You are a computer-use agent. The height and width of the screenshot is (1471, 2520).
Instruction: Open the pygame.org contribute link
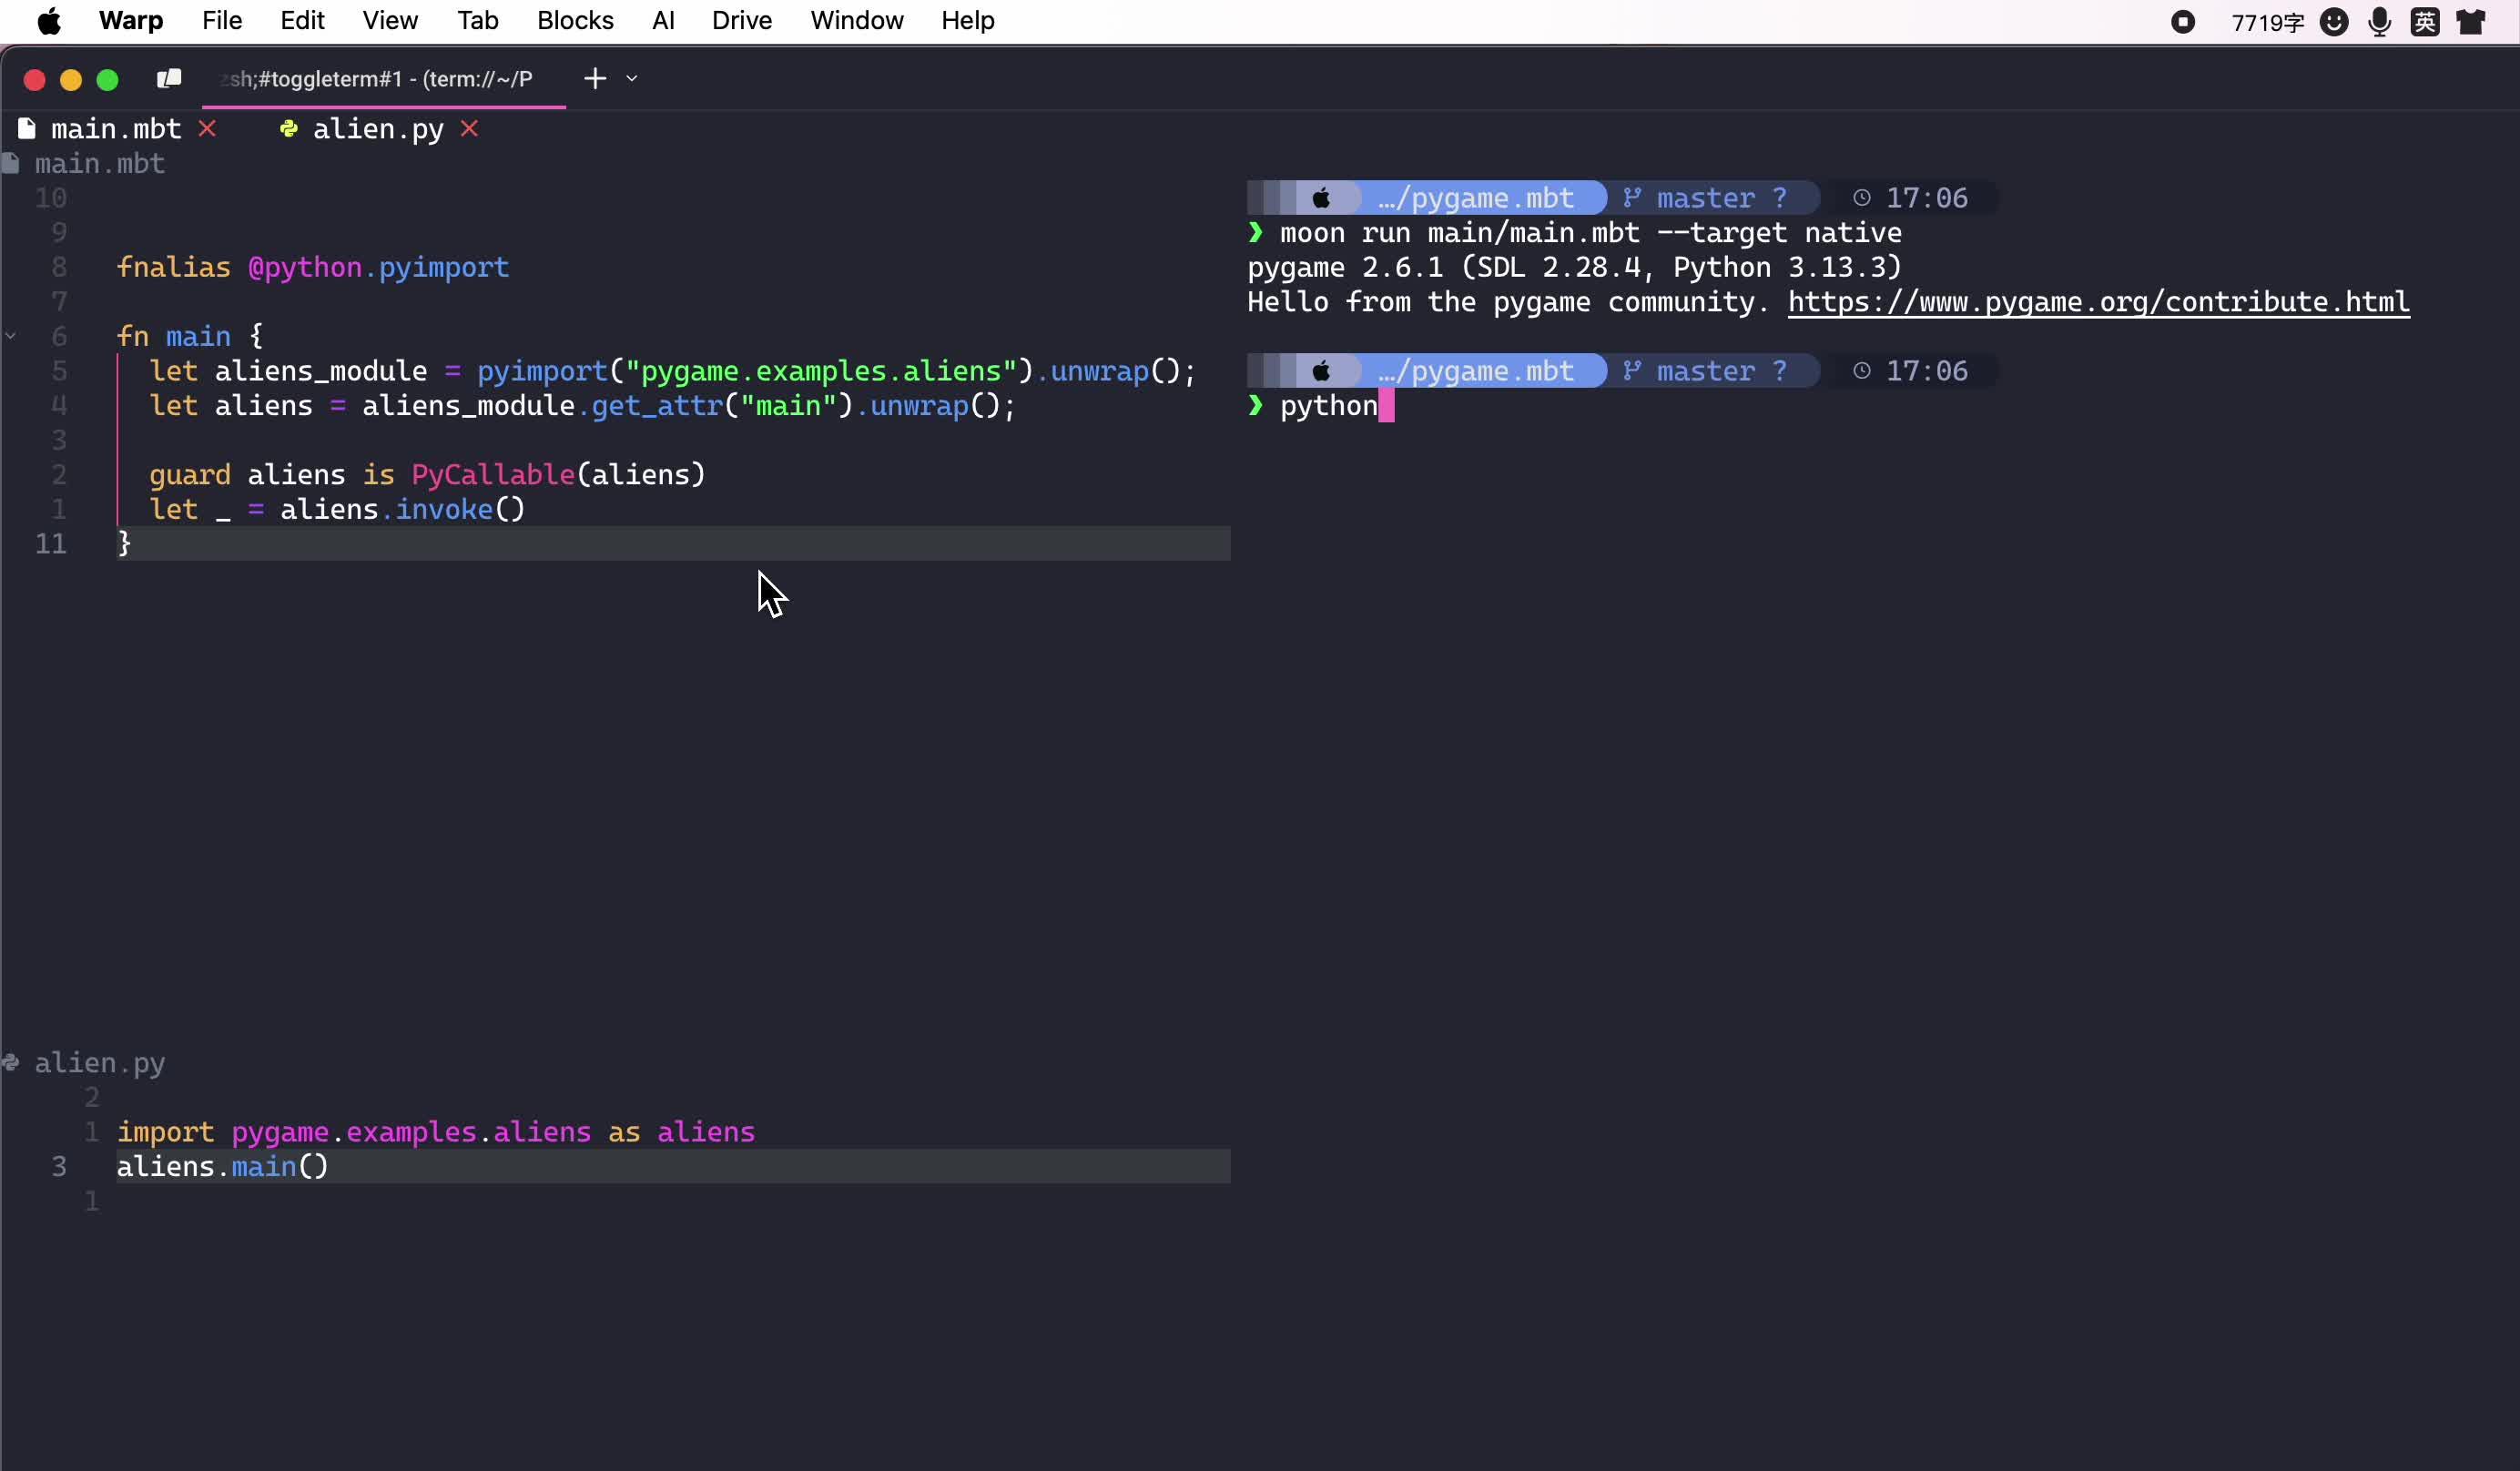tap(2097, 303)
